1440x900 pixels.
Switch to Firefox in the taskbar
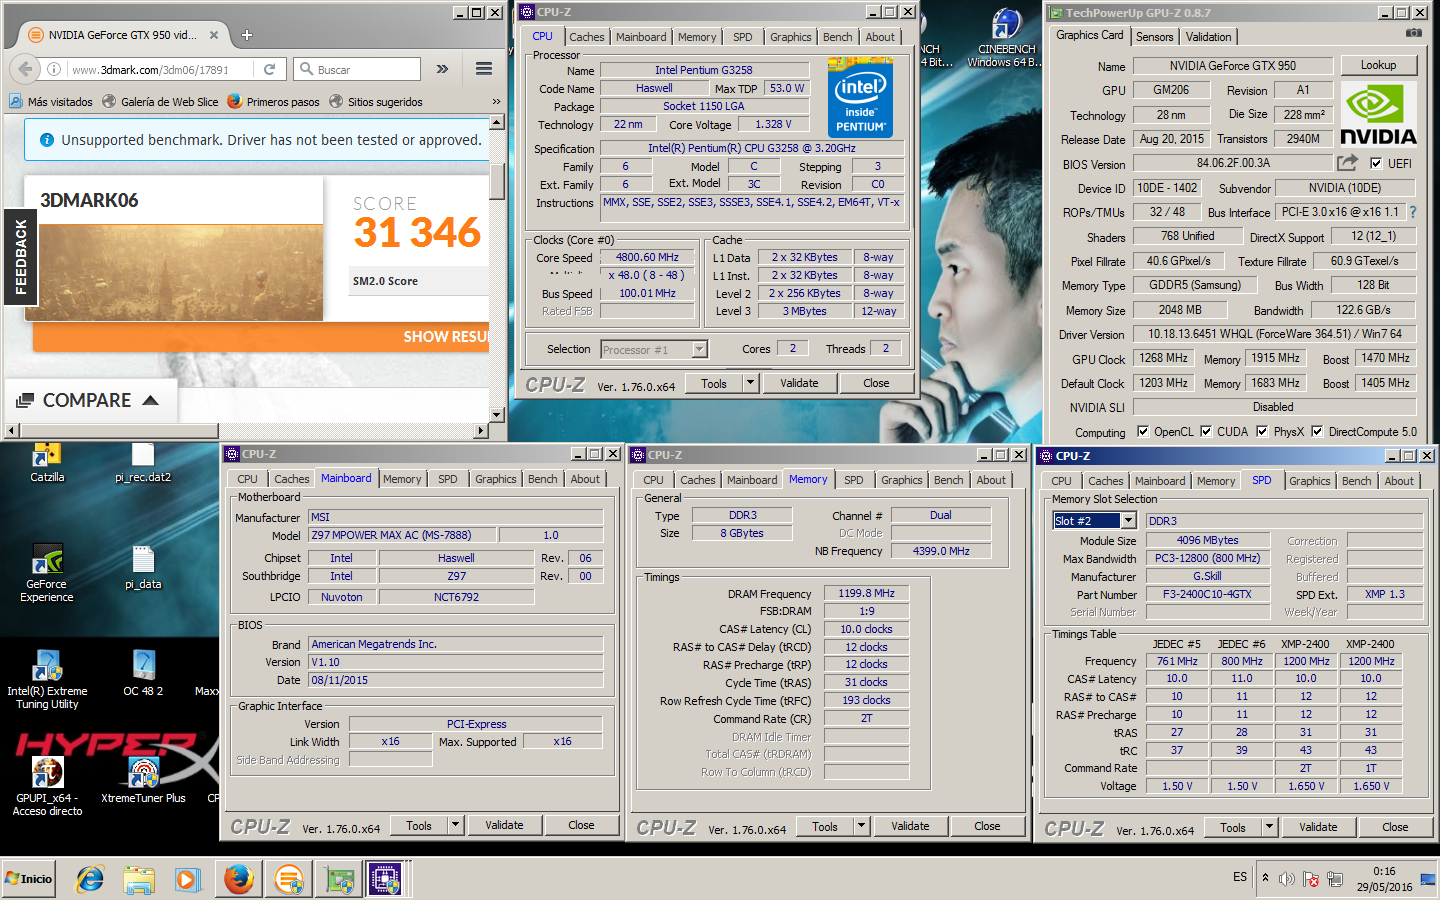coord(238,879)
